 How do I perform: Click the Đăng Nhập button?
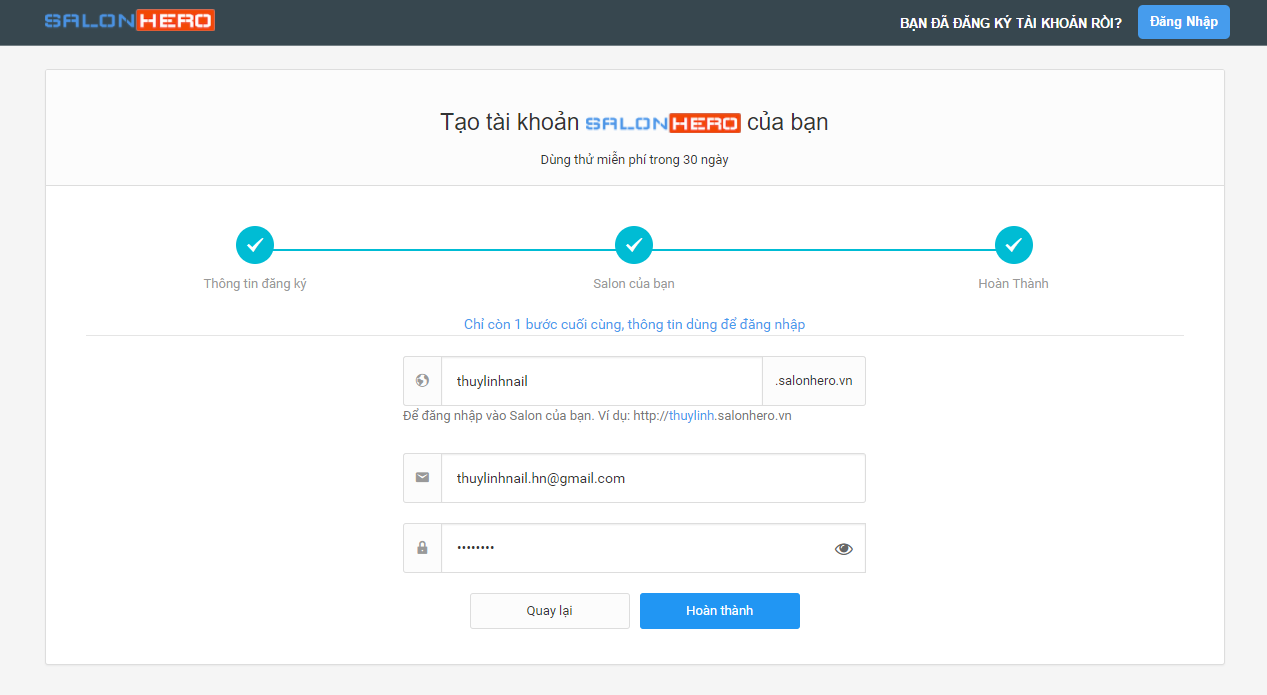(1184, 22)
